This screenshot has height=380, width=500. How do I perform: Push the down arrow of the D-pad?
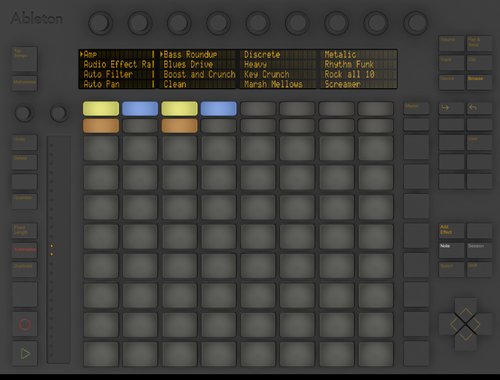[x=465, y=339]
